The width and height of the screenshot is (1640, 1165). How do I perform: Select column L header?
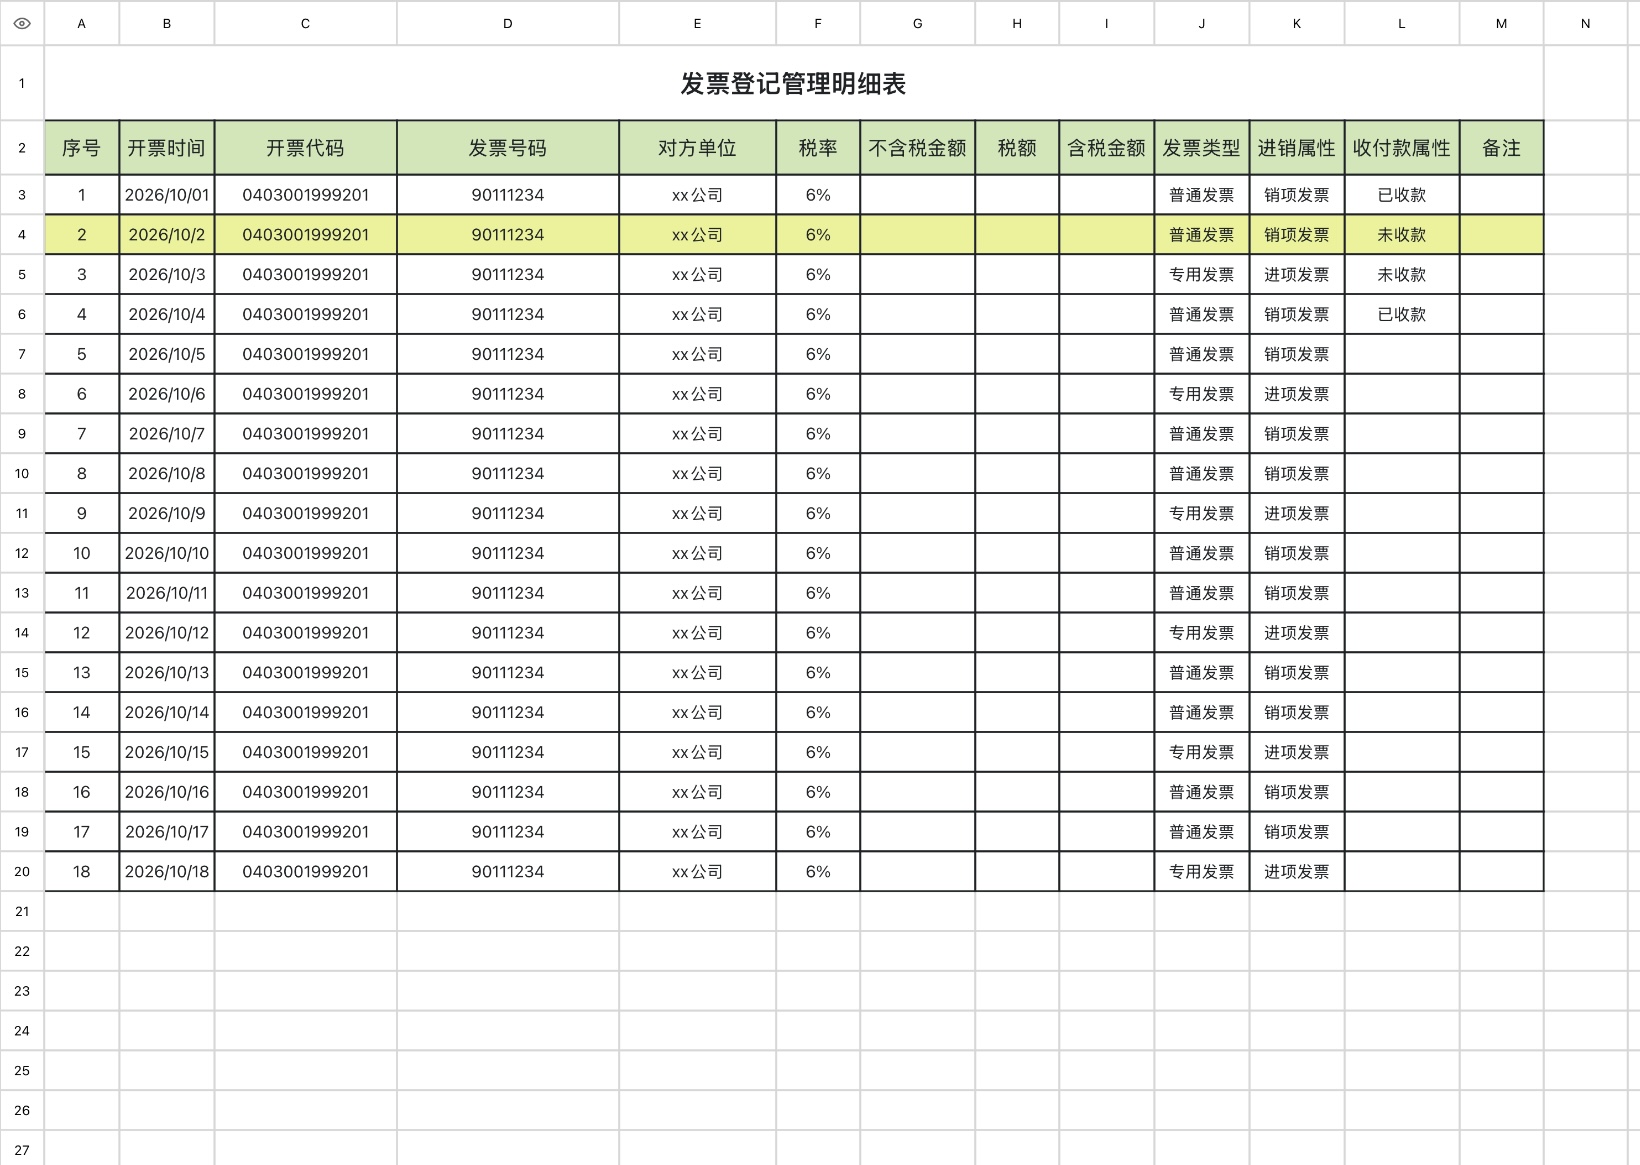coord(1401,23)
